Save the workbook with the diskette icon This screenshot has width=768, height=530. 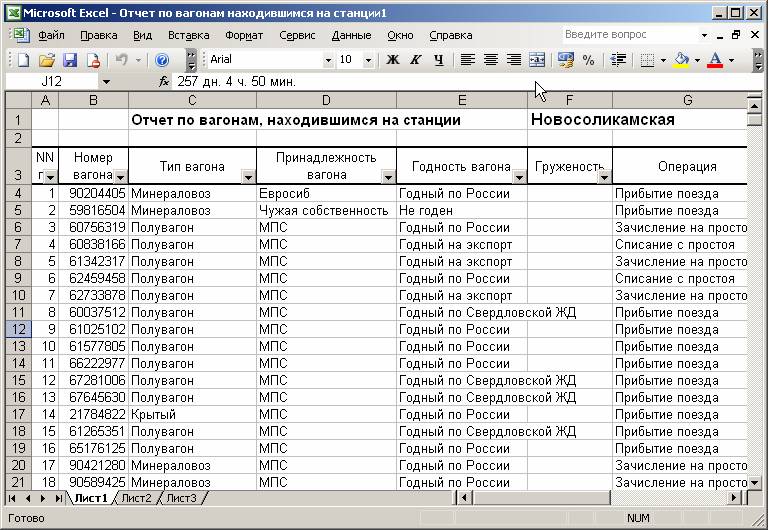[70, 60]
